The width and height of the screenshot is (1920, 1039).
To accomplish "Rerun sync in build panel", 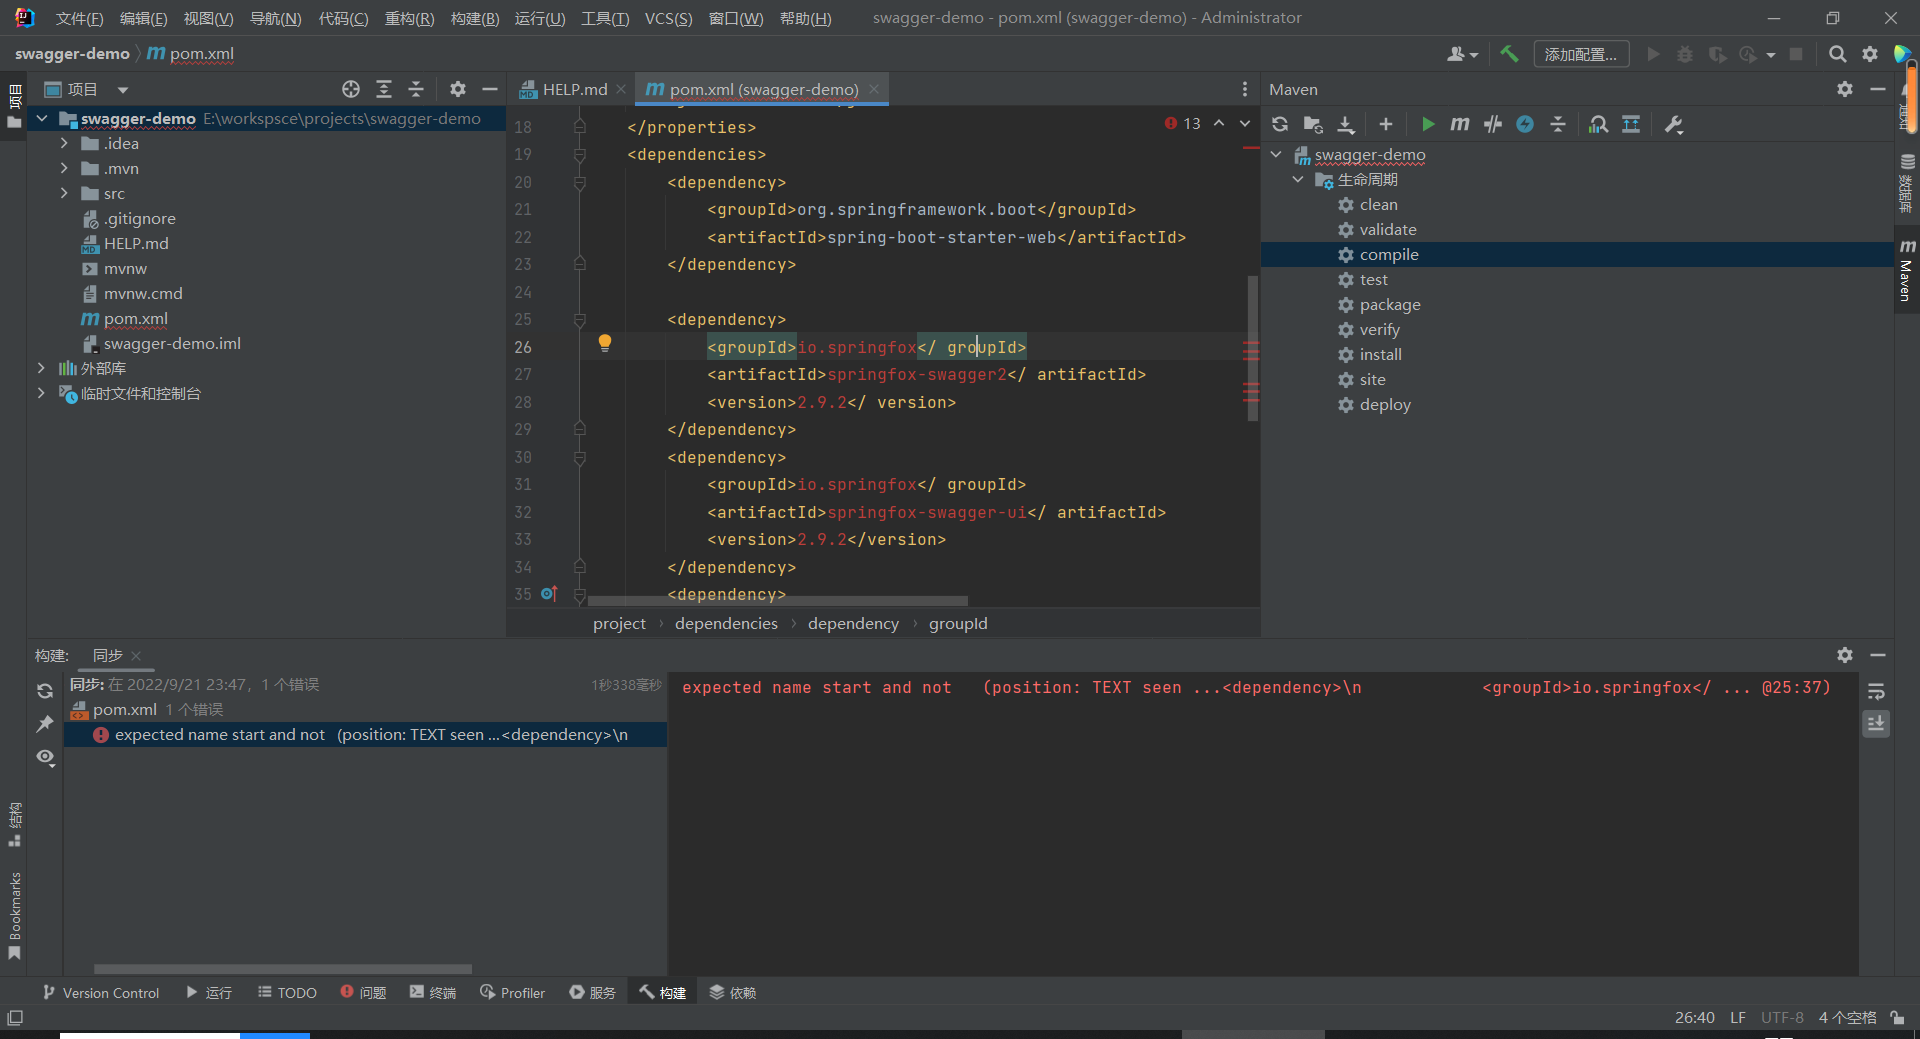I will pyautogui.click(x=45, y=691).
